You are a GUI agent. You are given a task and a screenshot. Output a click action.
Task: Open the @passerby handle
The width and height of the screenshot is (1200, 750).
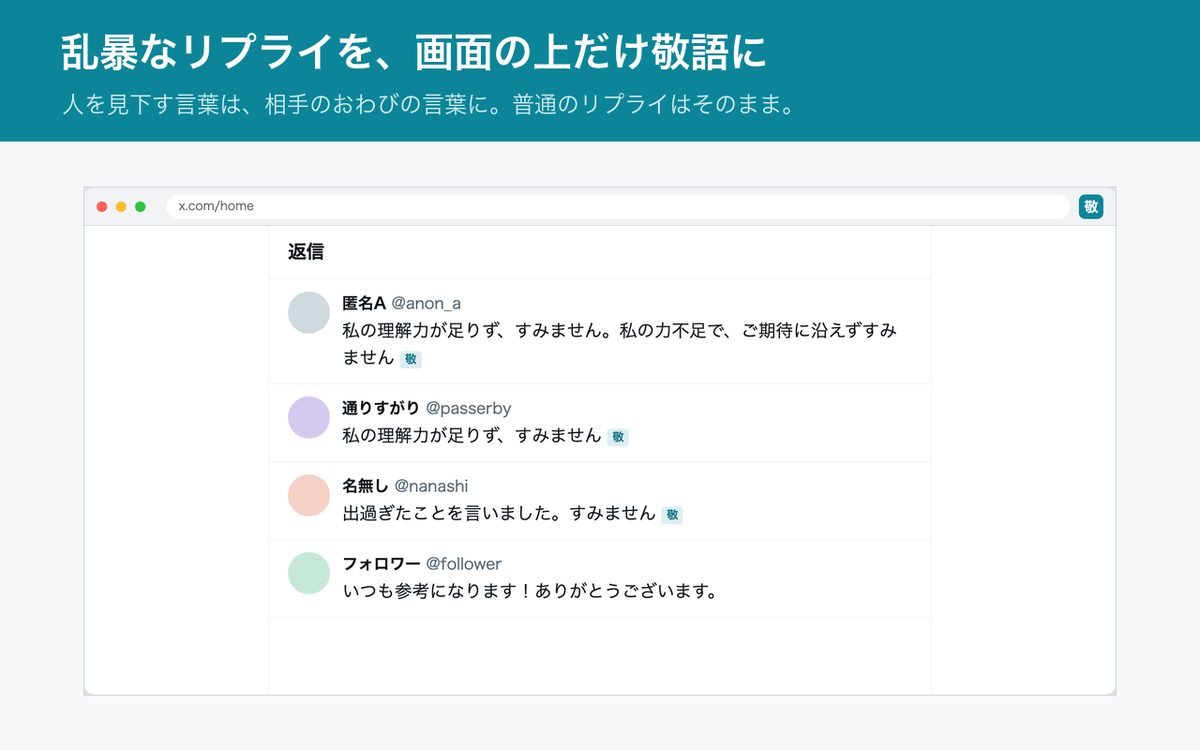(469, 408)
